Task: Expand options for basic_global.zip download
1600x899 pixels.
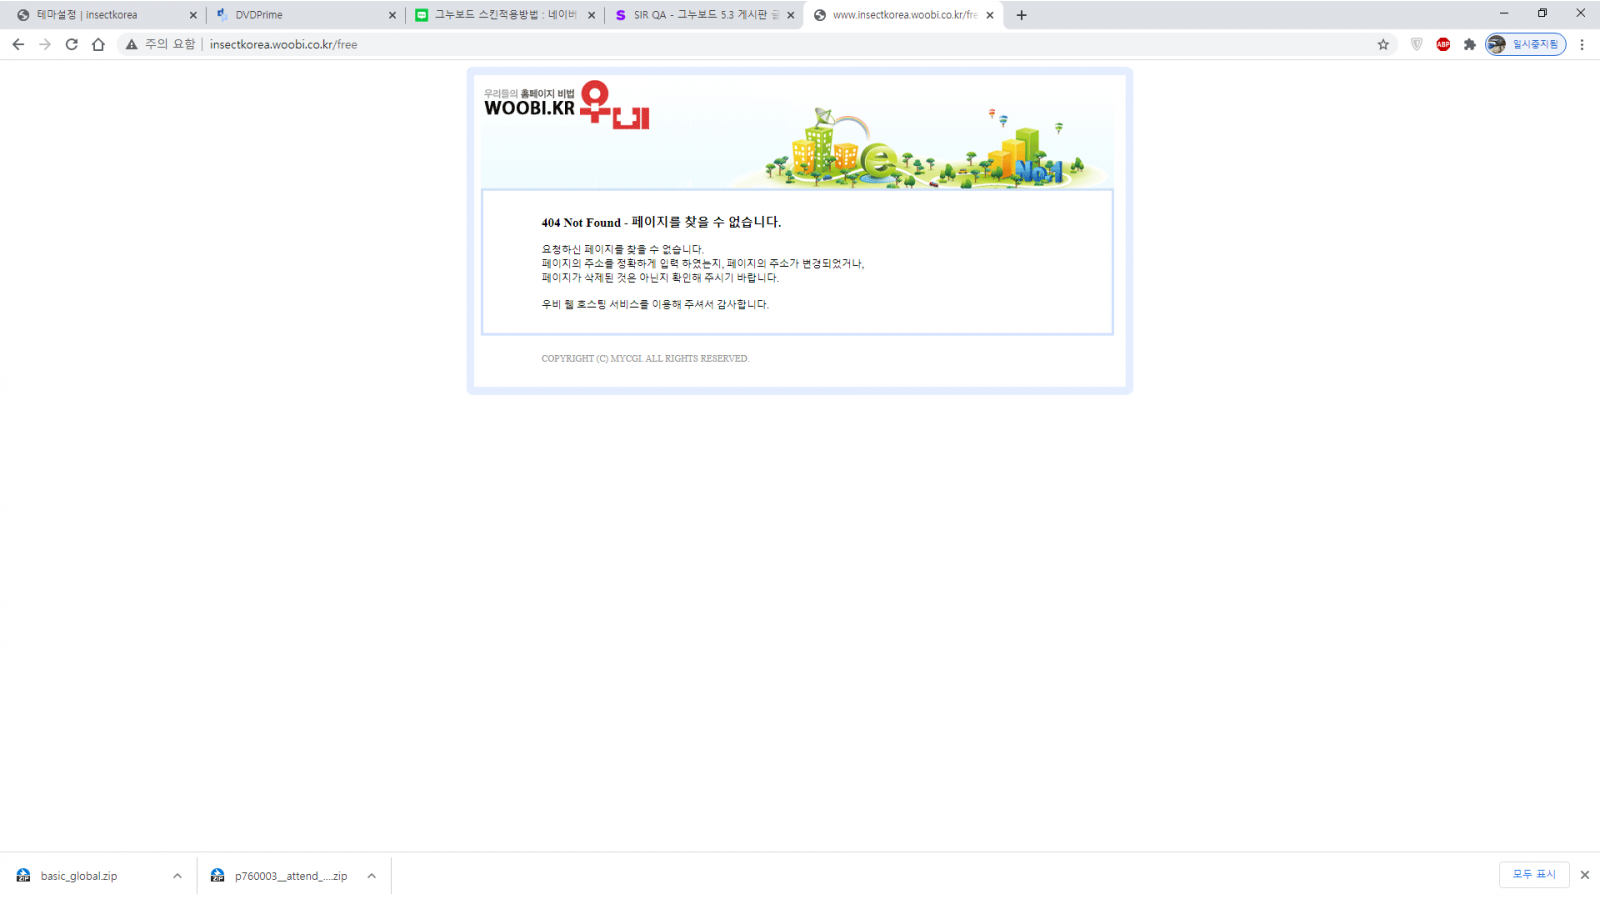Action: coord(177,876)
